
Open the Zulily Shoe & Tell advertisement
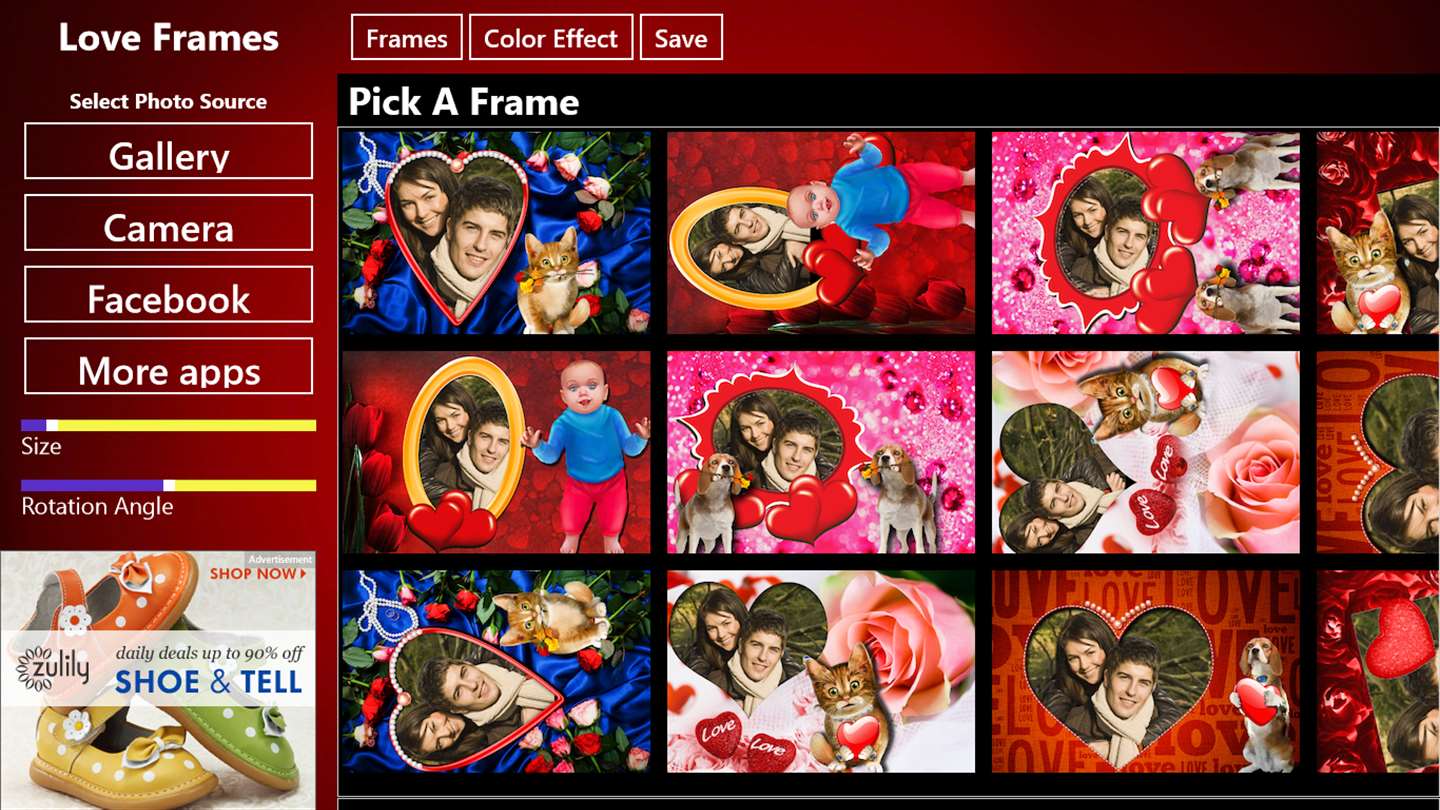(x=158, y=681)
